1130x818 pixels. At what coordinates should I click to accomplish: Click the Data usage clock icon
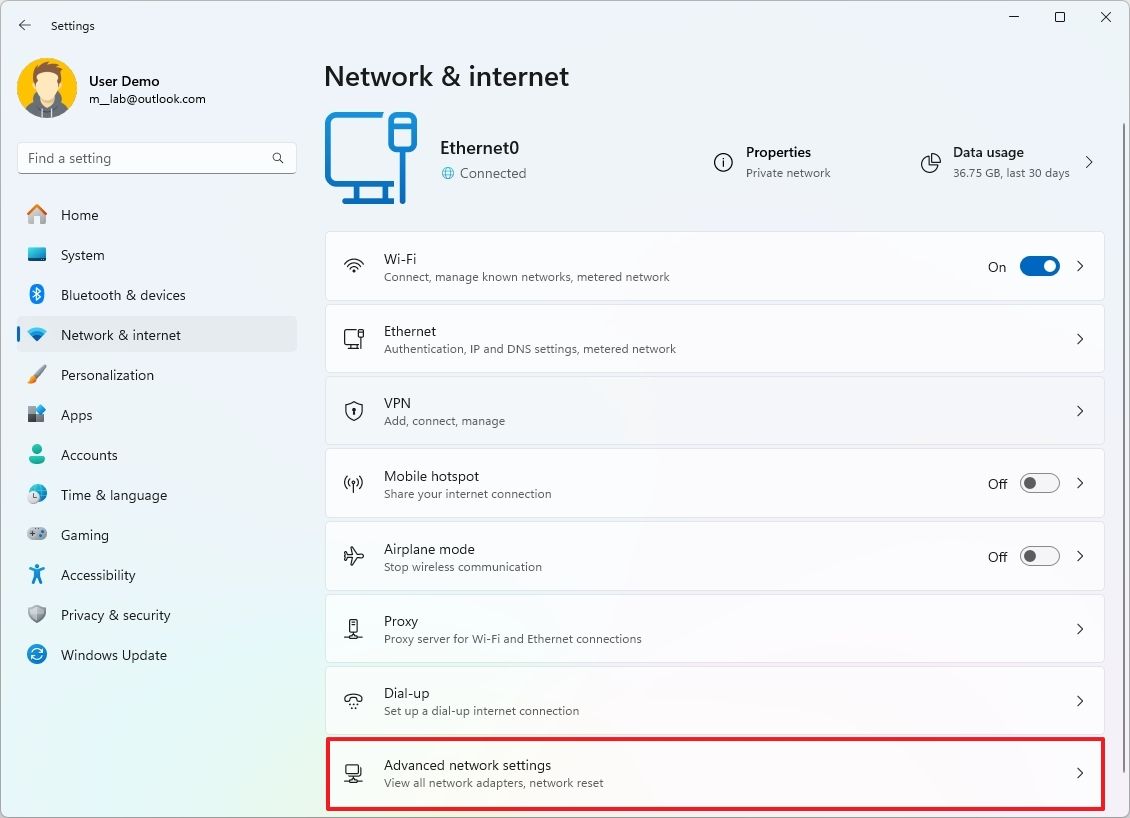pyautogui.click(x=929, y=162)
